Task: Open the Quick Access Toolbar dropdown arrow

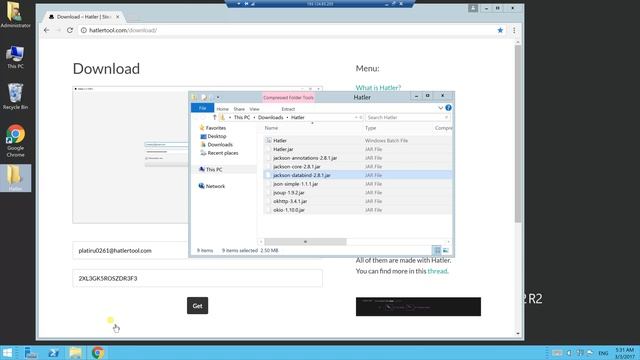Action: (218, 98)
